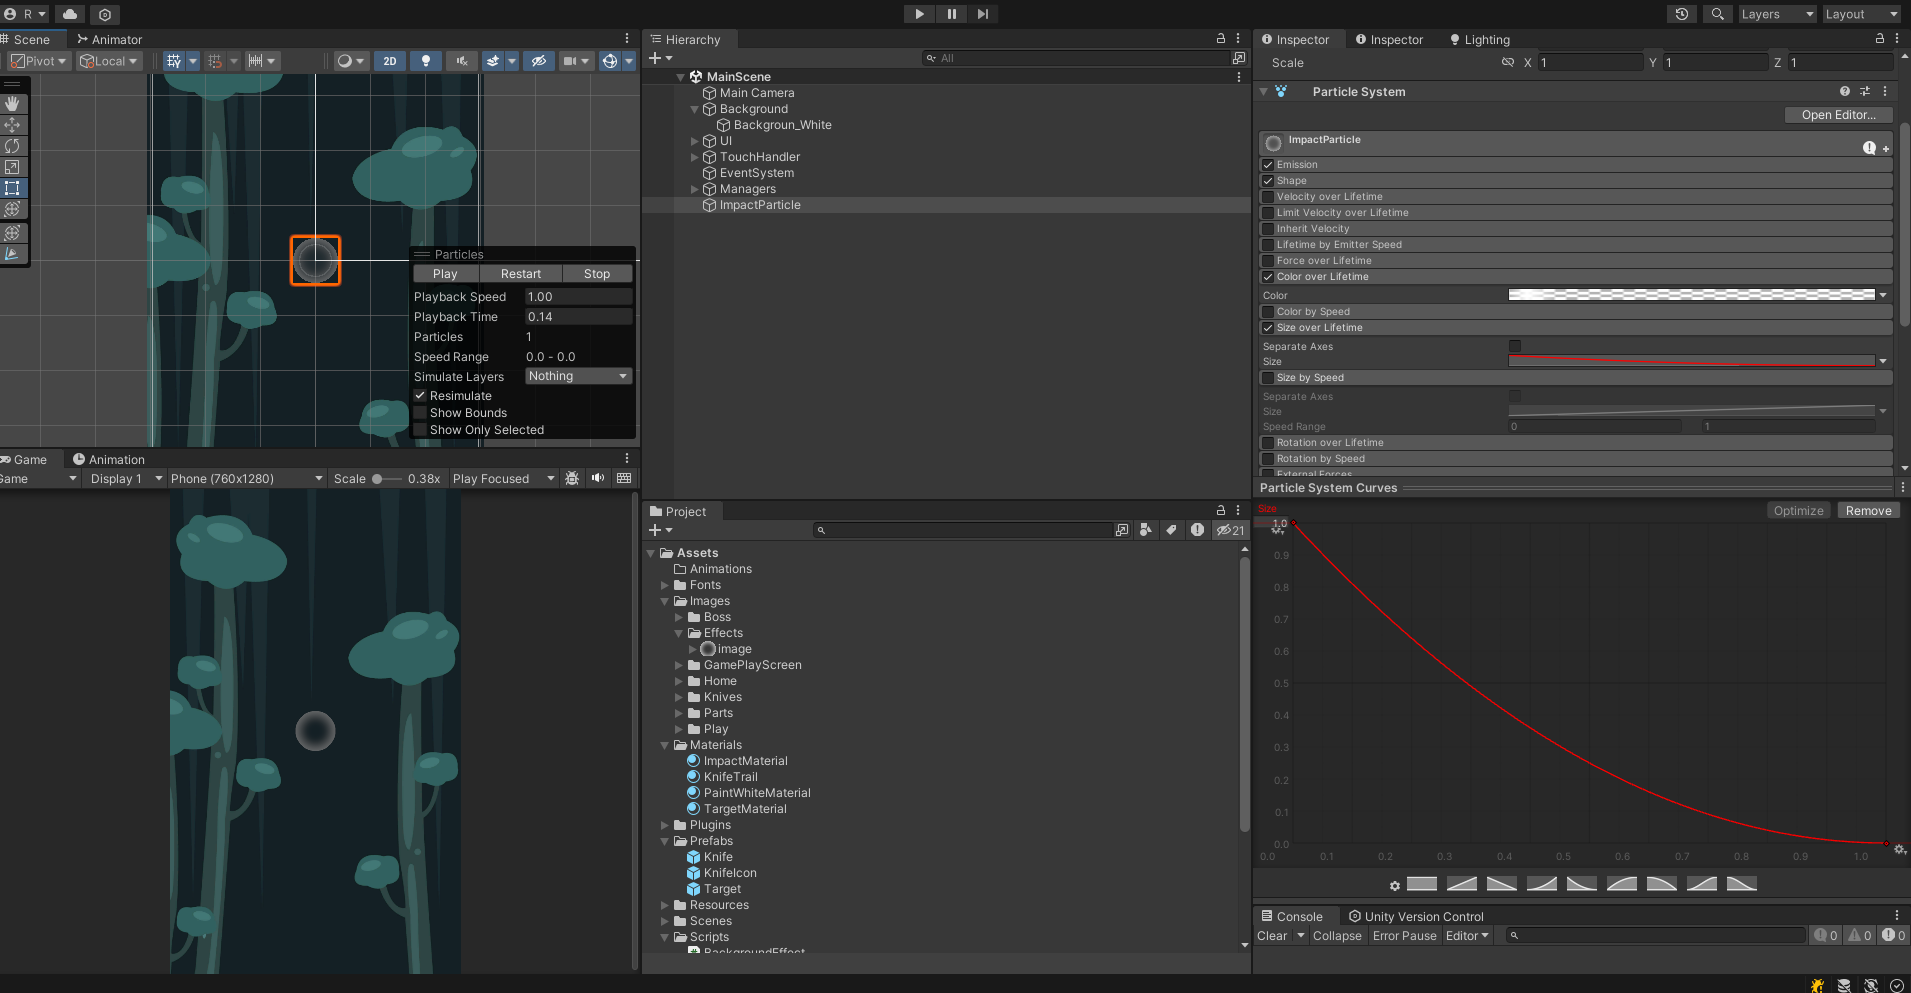This screenshot has height=993, width=1911.
Task: Check Show Bounds in Particles overlay
Action: coord(421,413)
